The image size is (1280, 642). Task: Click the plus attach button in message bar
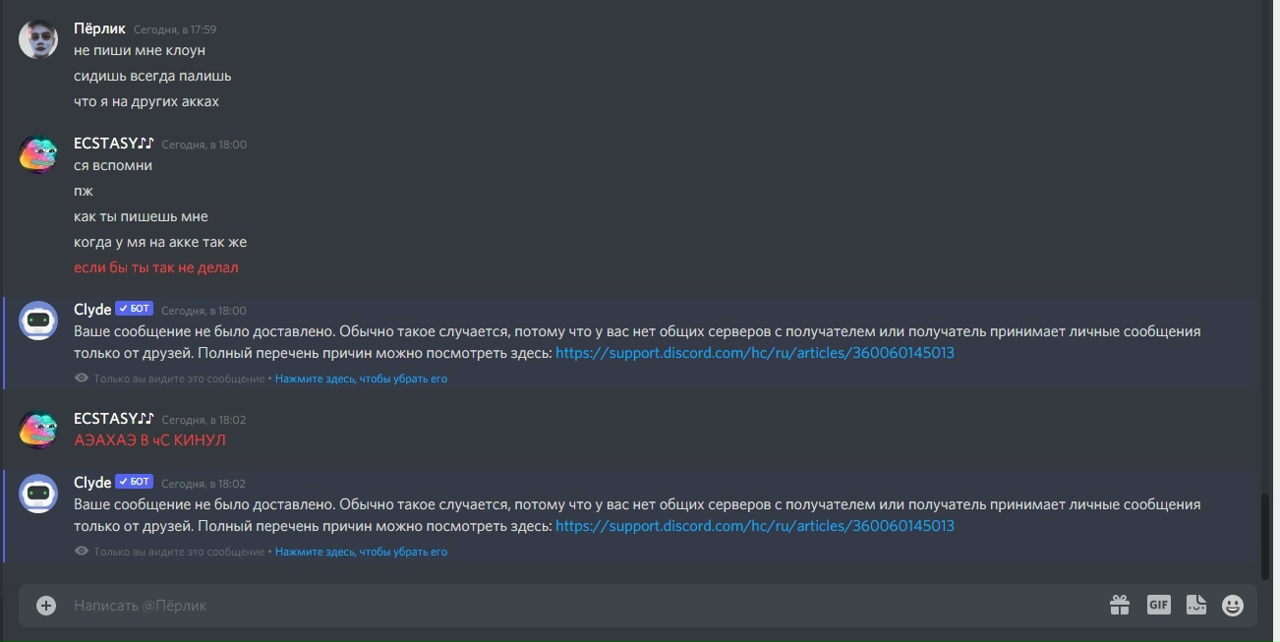[x=46, y=605]
